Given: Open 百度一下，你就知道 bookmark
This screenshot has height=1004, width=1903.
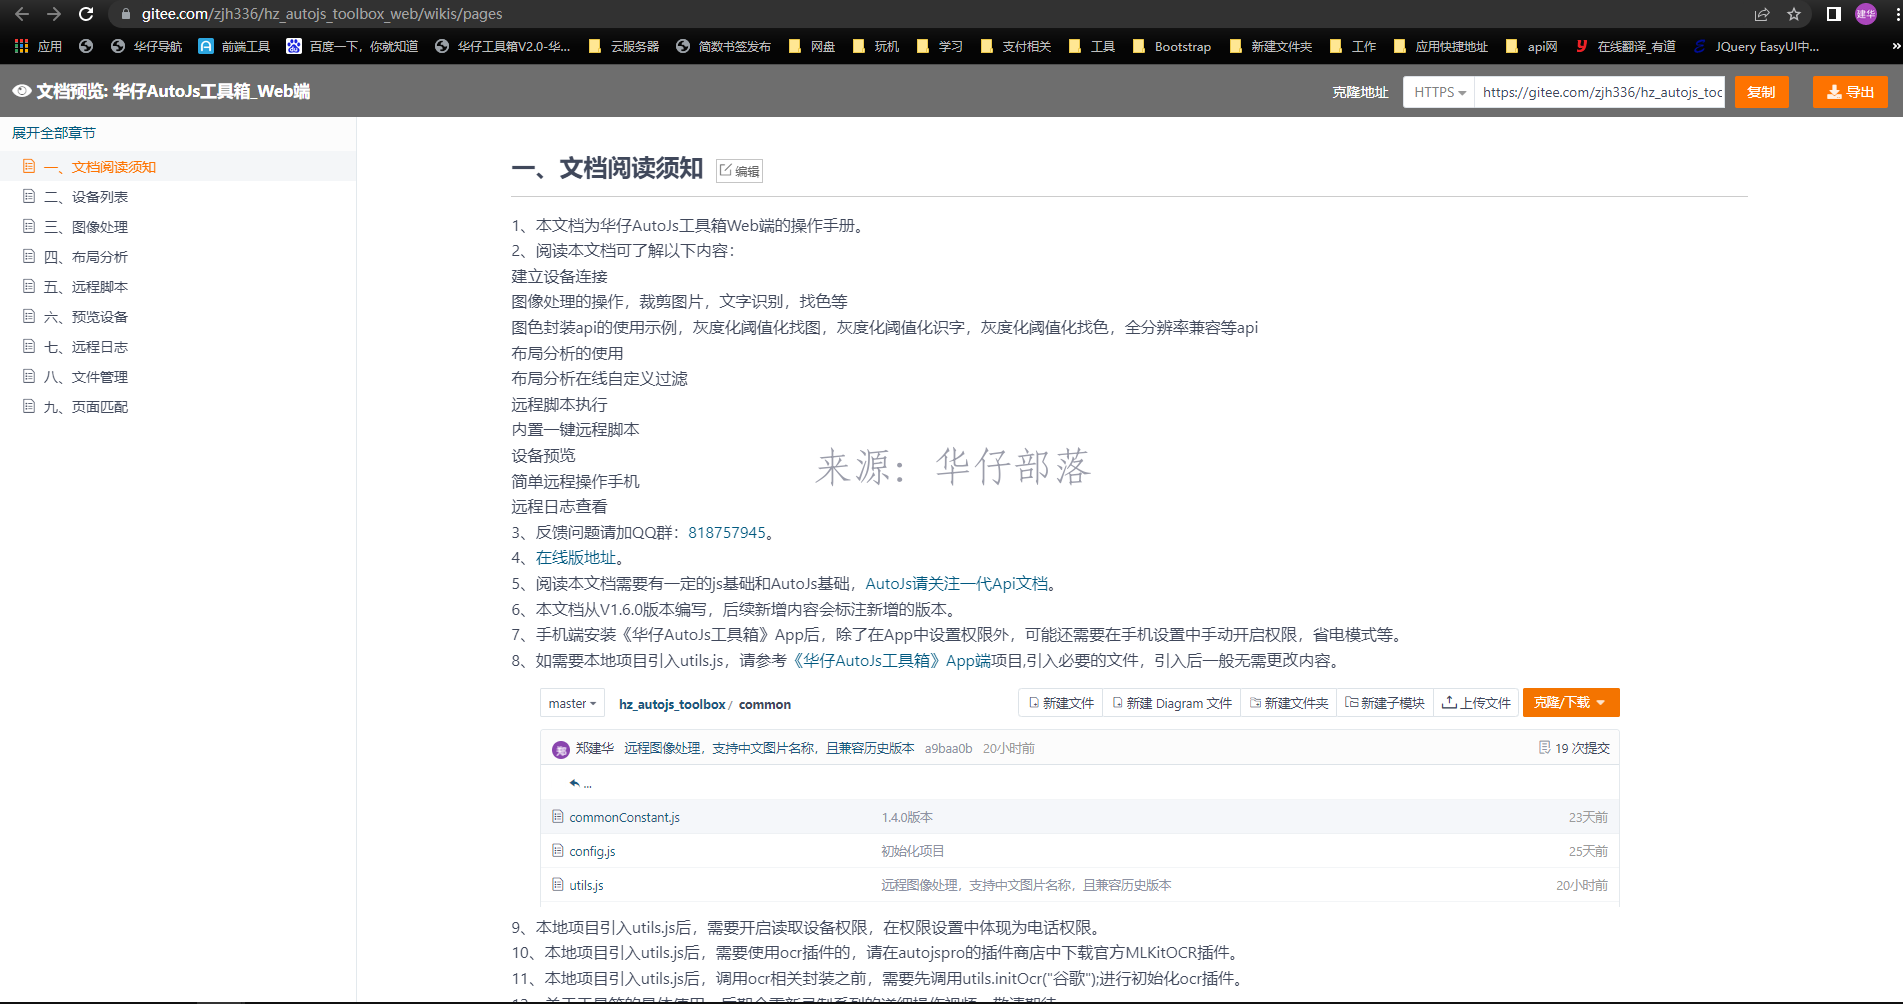Looking at the screenshot, I should [352, 46].
